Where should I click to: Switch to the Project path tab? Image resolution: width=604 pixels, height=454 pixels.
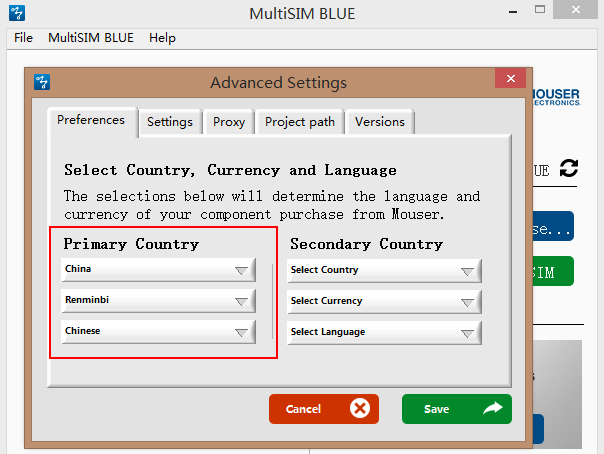click(300, 122)
